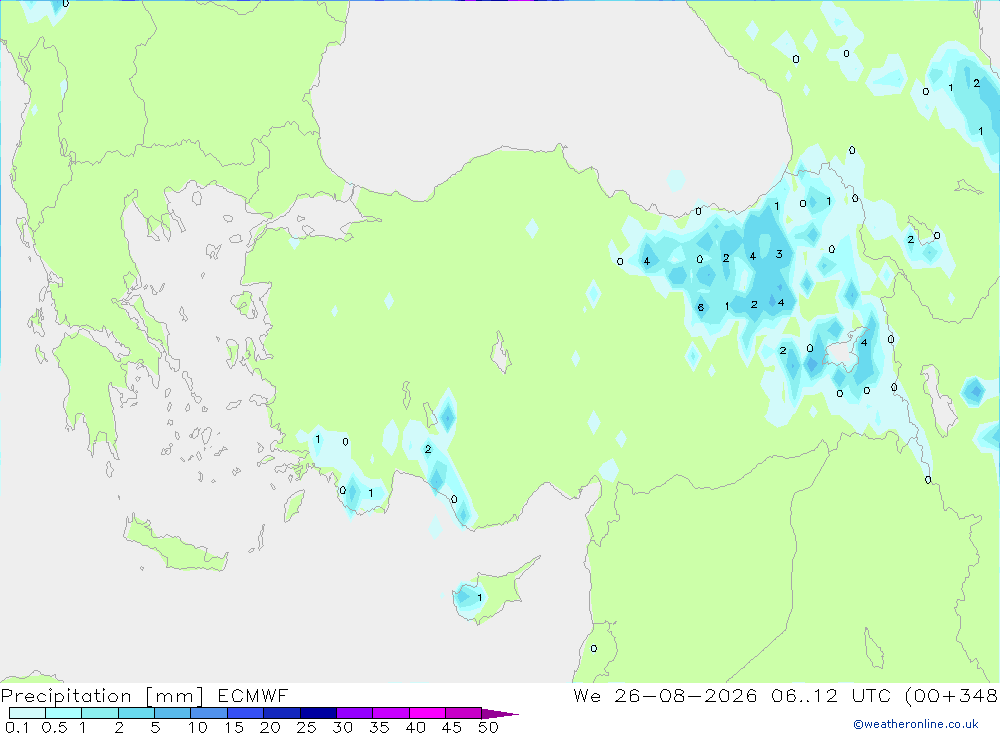Click the 'We 26-08-2026' date text

pos(665,696)
